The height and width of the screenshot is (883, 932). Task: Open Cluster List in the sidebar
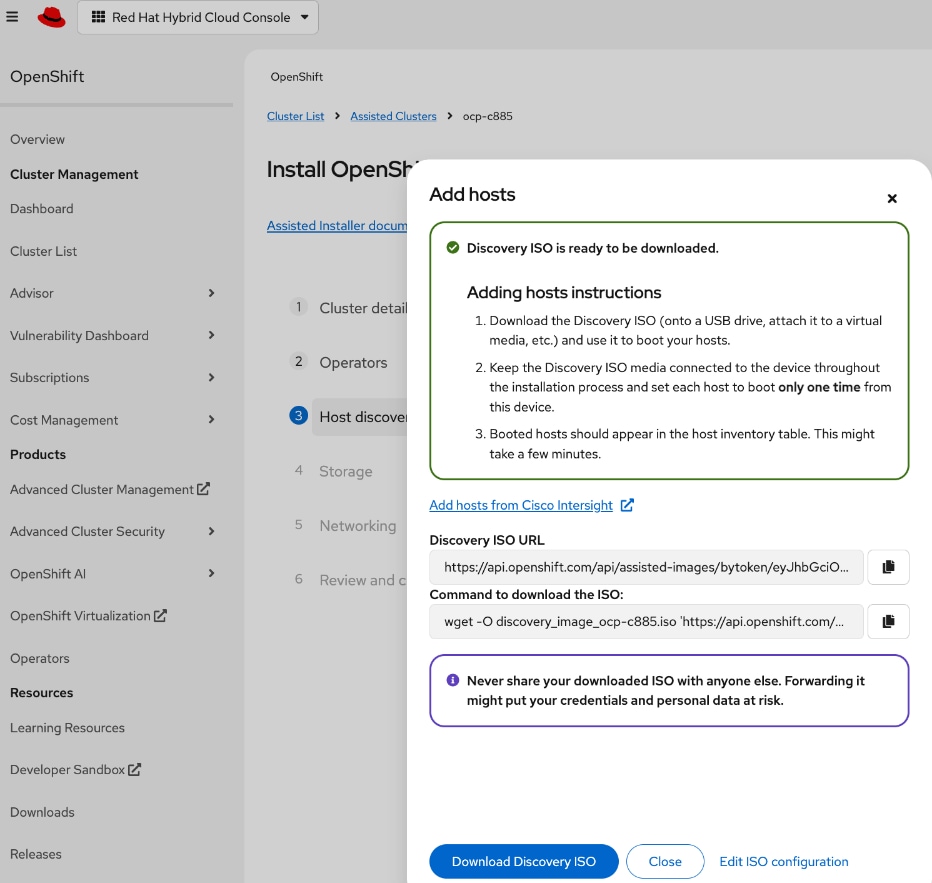[43, 251]
